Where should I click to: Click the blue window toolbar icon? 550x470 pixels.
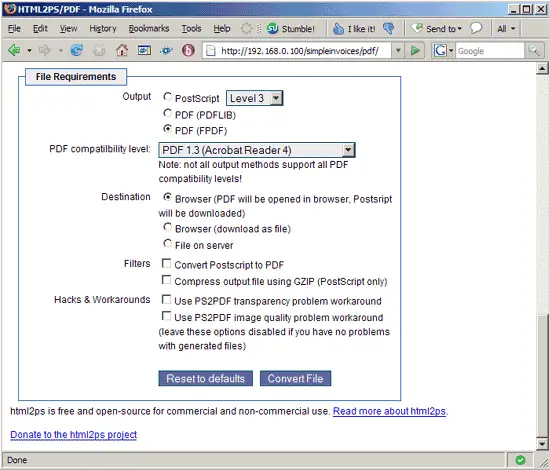click(144, 51)
